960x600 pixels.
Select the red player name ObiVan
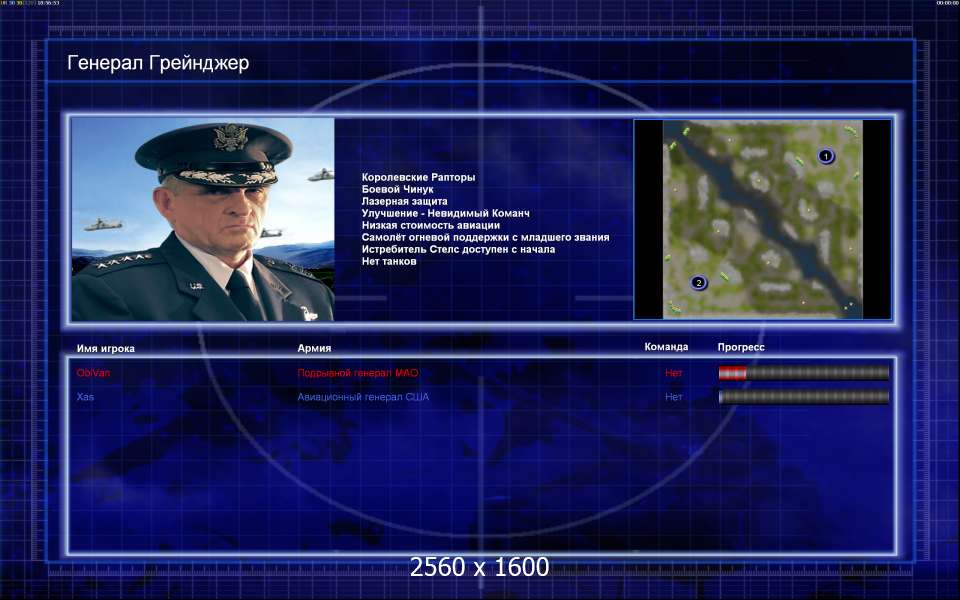tap(93, 372)
